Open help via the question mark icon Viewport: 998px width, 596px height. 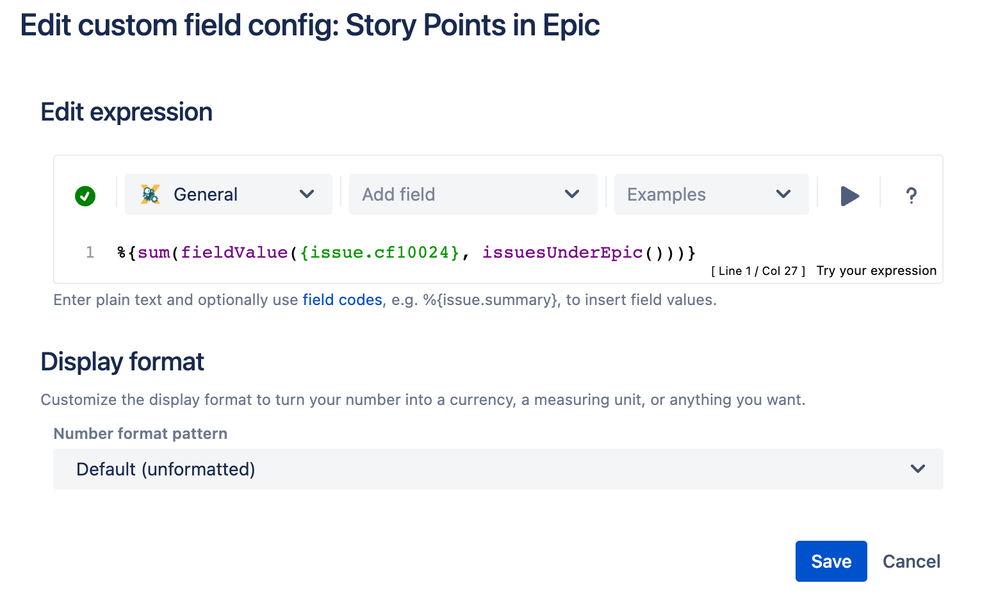pos(911,196)
